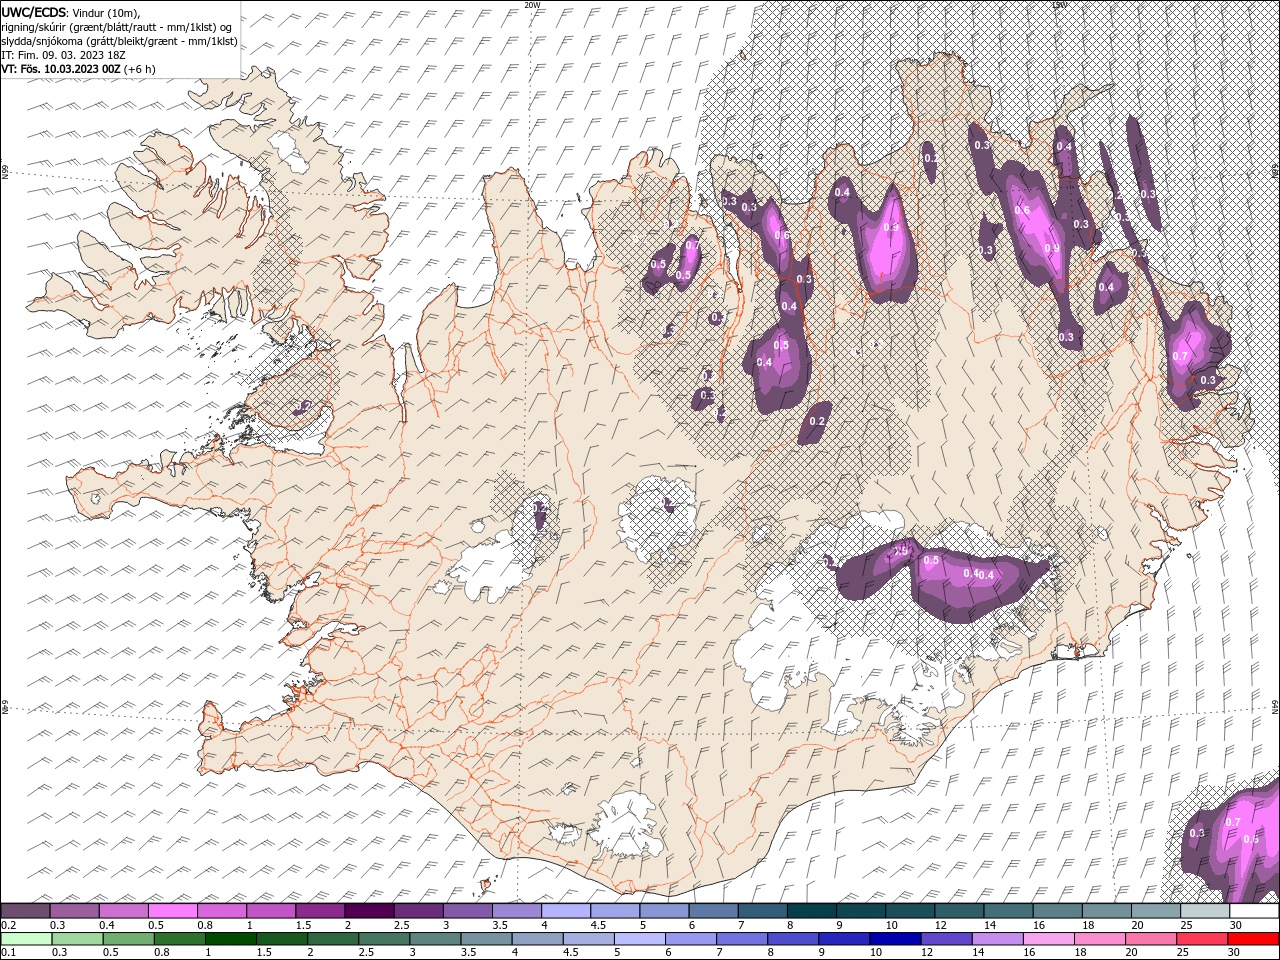Select the rain scale swatch between 4.5 and 5
Viewport: 1280px width, 960px height.
pyautogui.click(x=588, y=939)
